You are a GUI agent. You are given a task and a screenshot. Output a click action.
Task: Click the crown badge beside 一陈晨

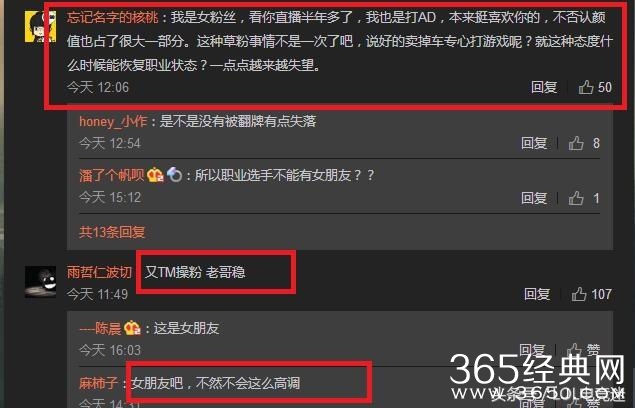(132, 328)
